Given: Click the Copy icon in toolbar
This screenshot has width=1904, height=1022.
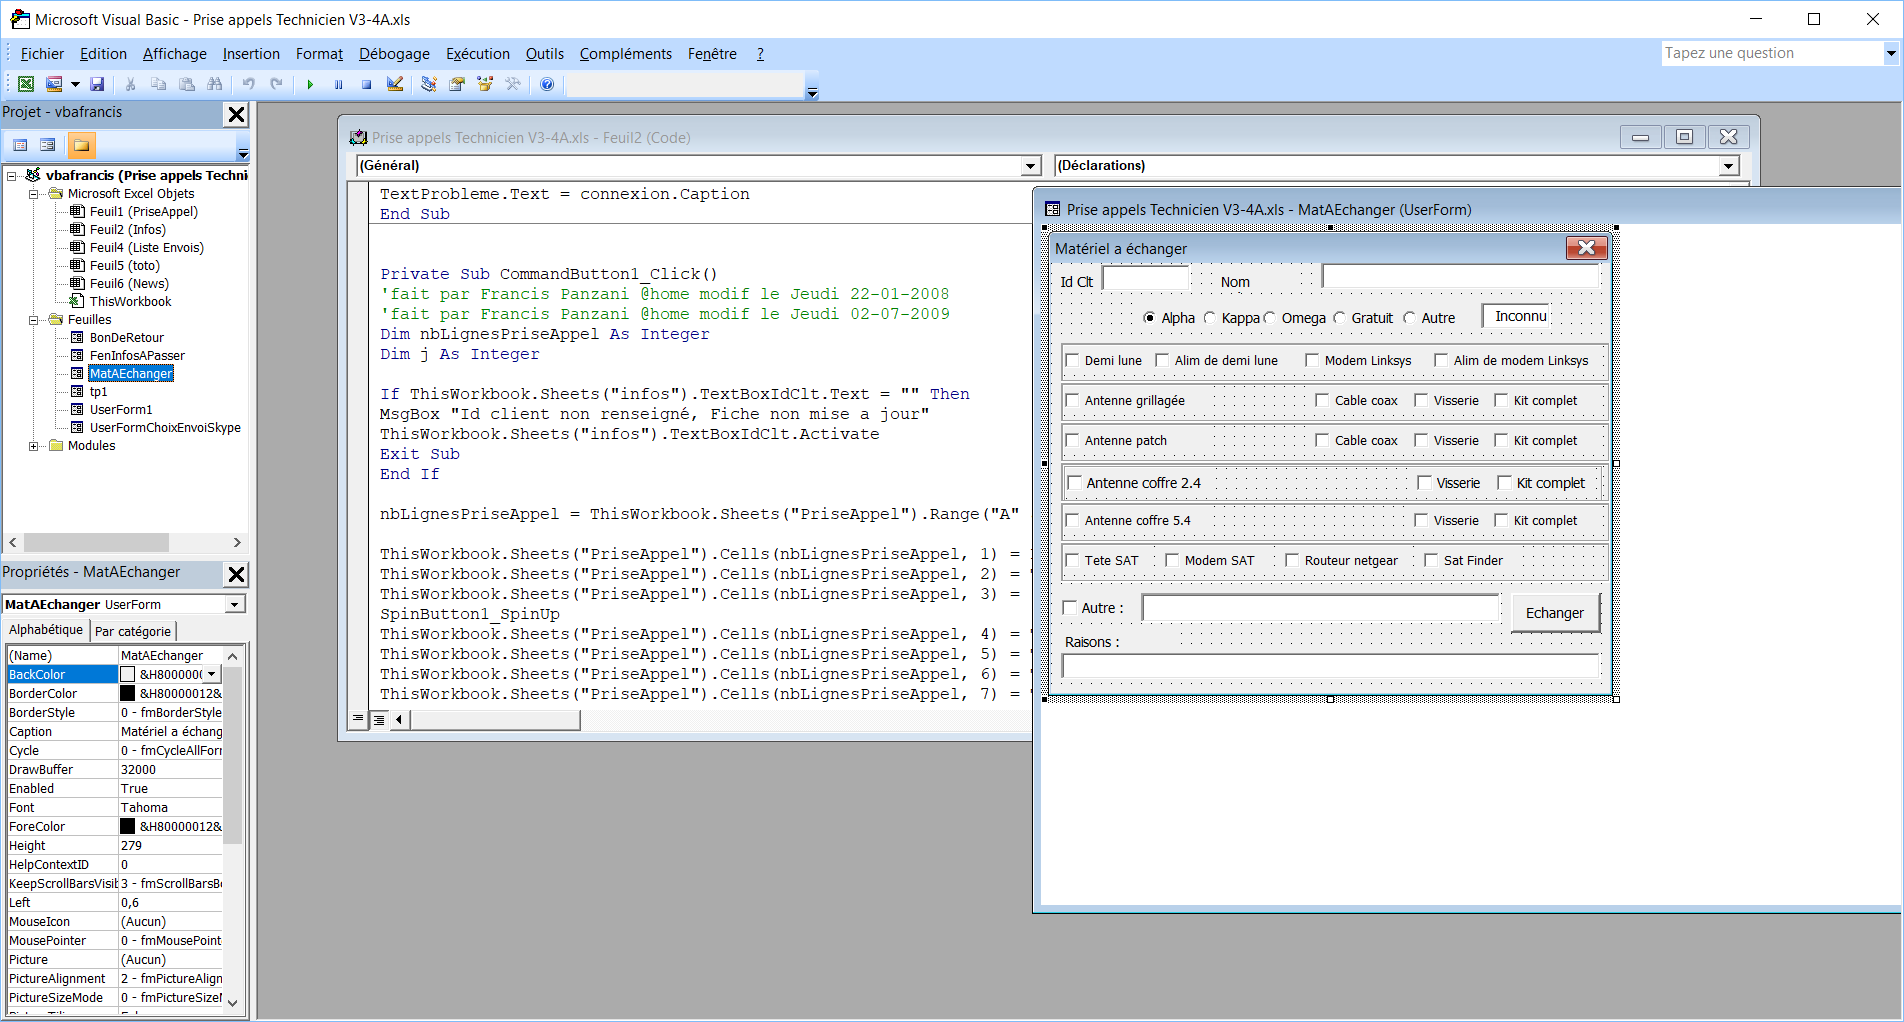Looking at the screenshot, I should pos(158,84).
